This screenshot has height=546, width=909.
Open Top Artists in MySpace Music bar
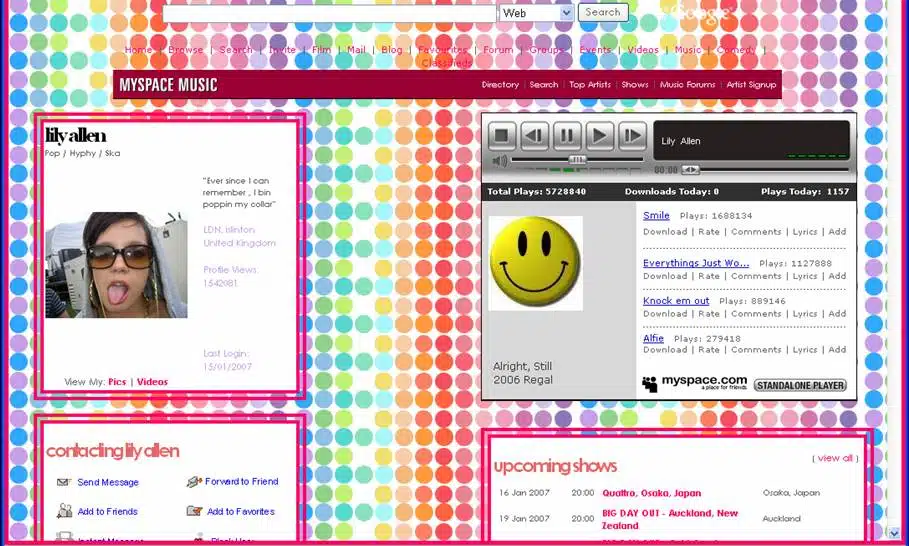pos(590,85)
